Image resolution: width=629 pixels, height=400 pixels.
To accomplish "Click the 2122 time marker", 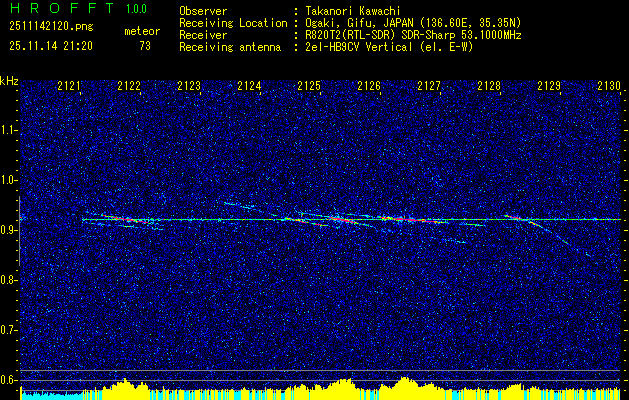I will tap(129, 86).
